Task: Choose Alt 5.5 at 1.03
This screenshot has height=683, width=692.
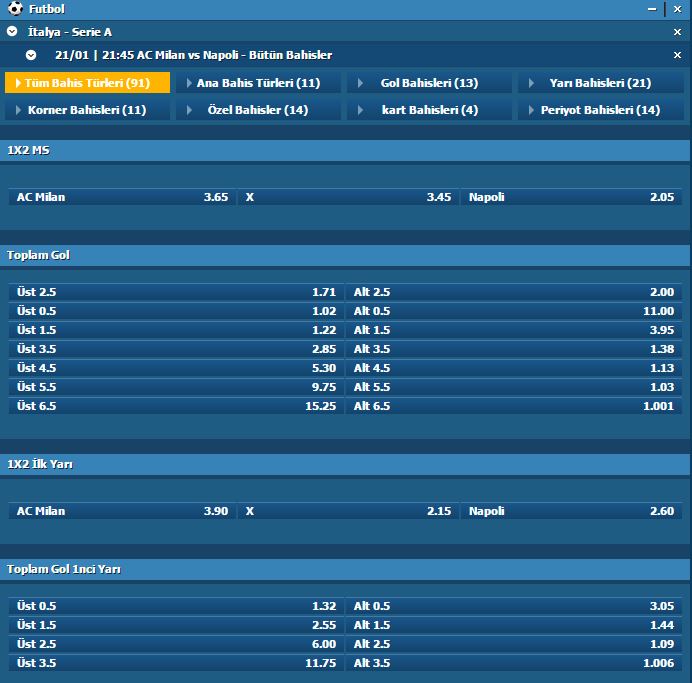Action: 514,387
